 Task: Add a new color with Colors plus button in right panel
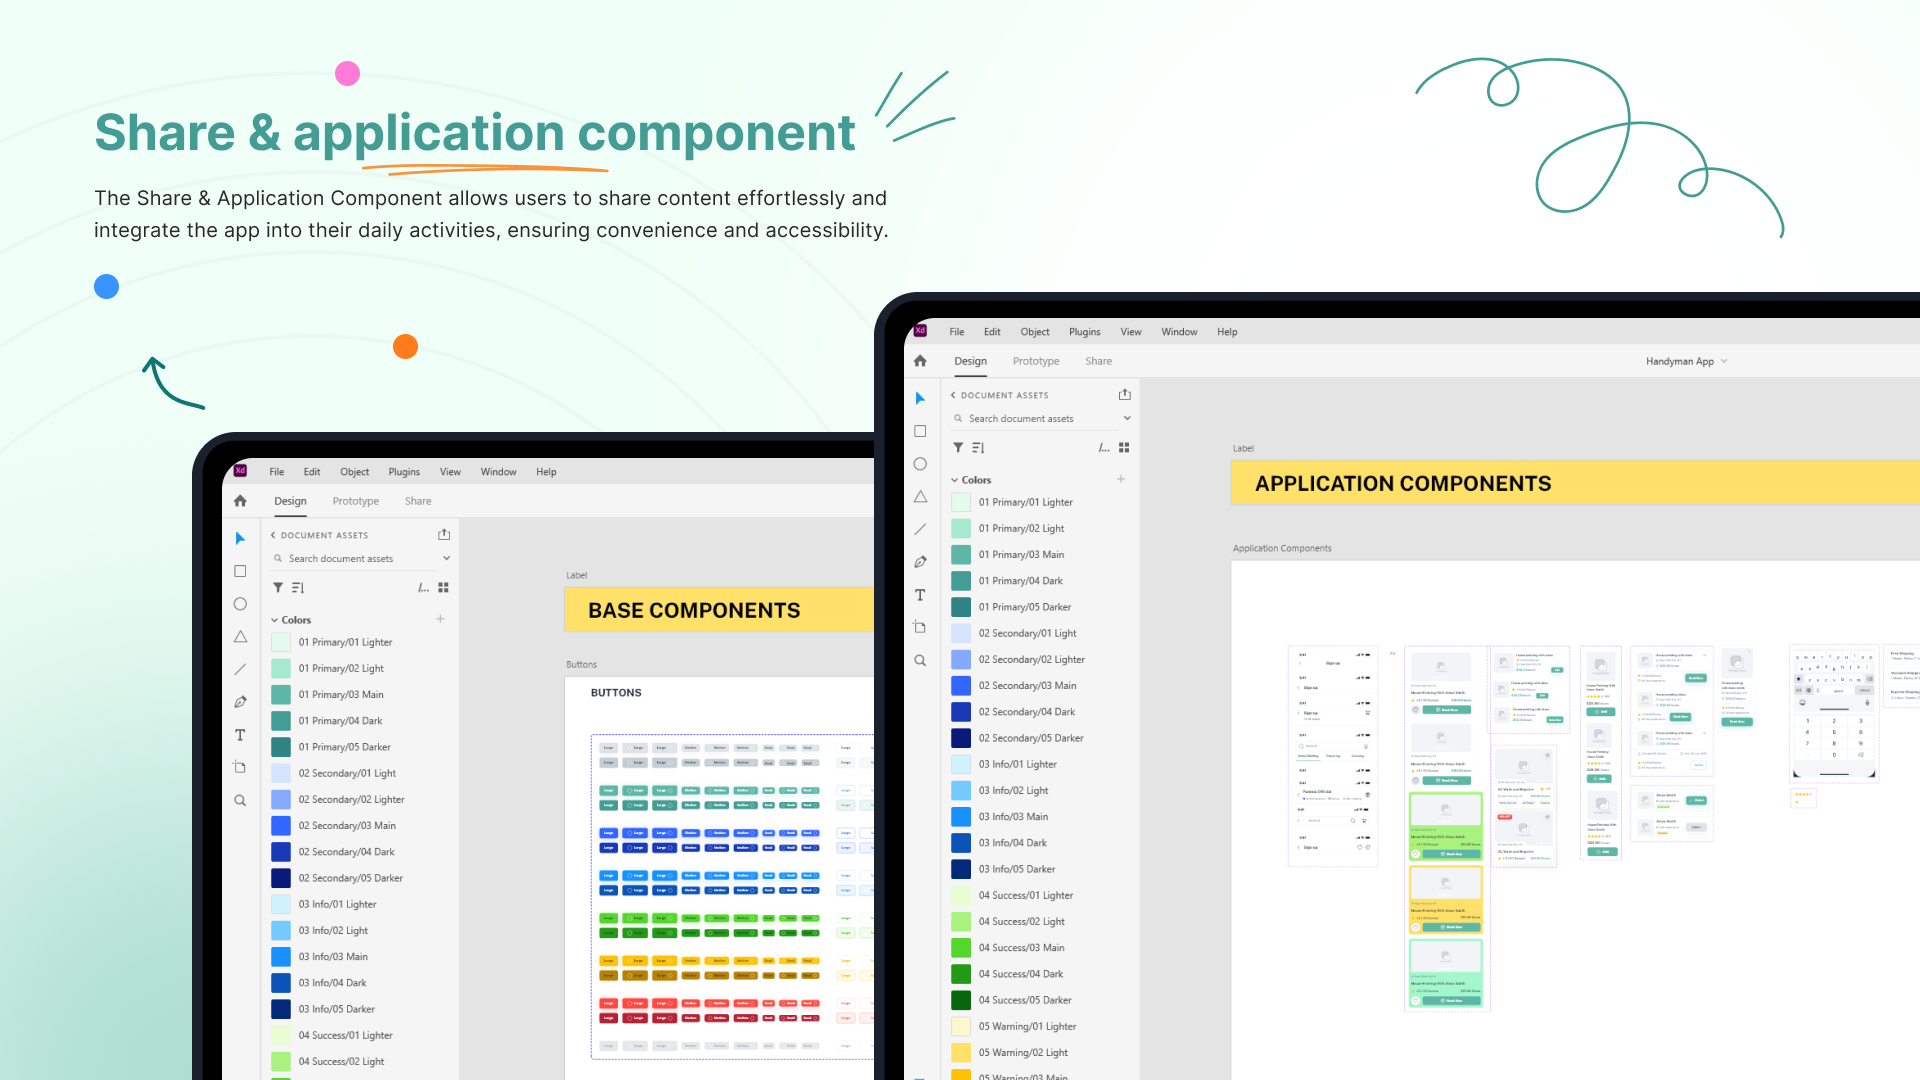(x=1121, y=479)
